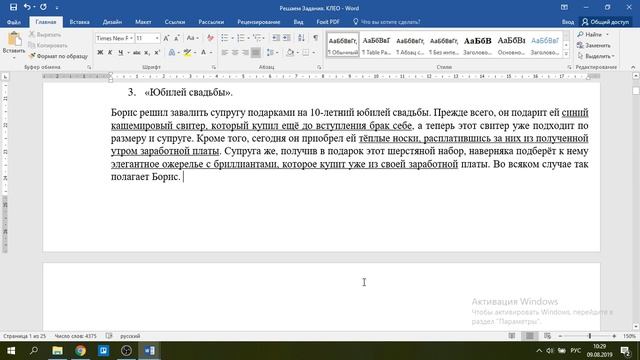Click the Cut (Вырезать) button
Image resolution: width=640 pixels, height=360 pixels.
click(x=45, y=35)
